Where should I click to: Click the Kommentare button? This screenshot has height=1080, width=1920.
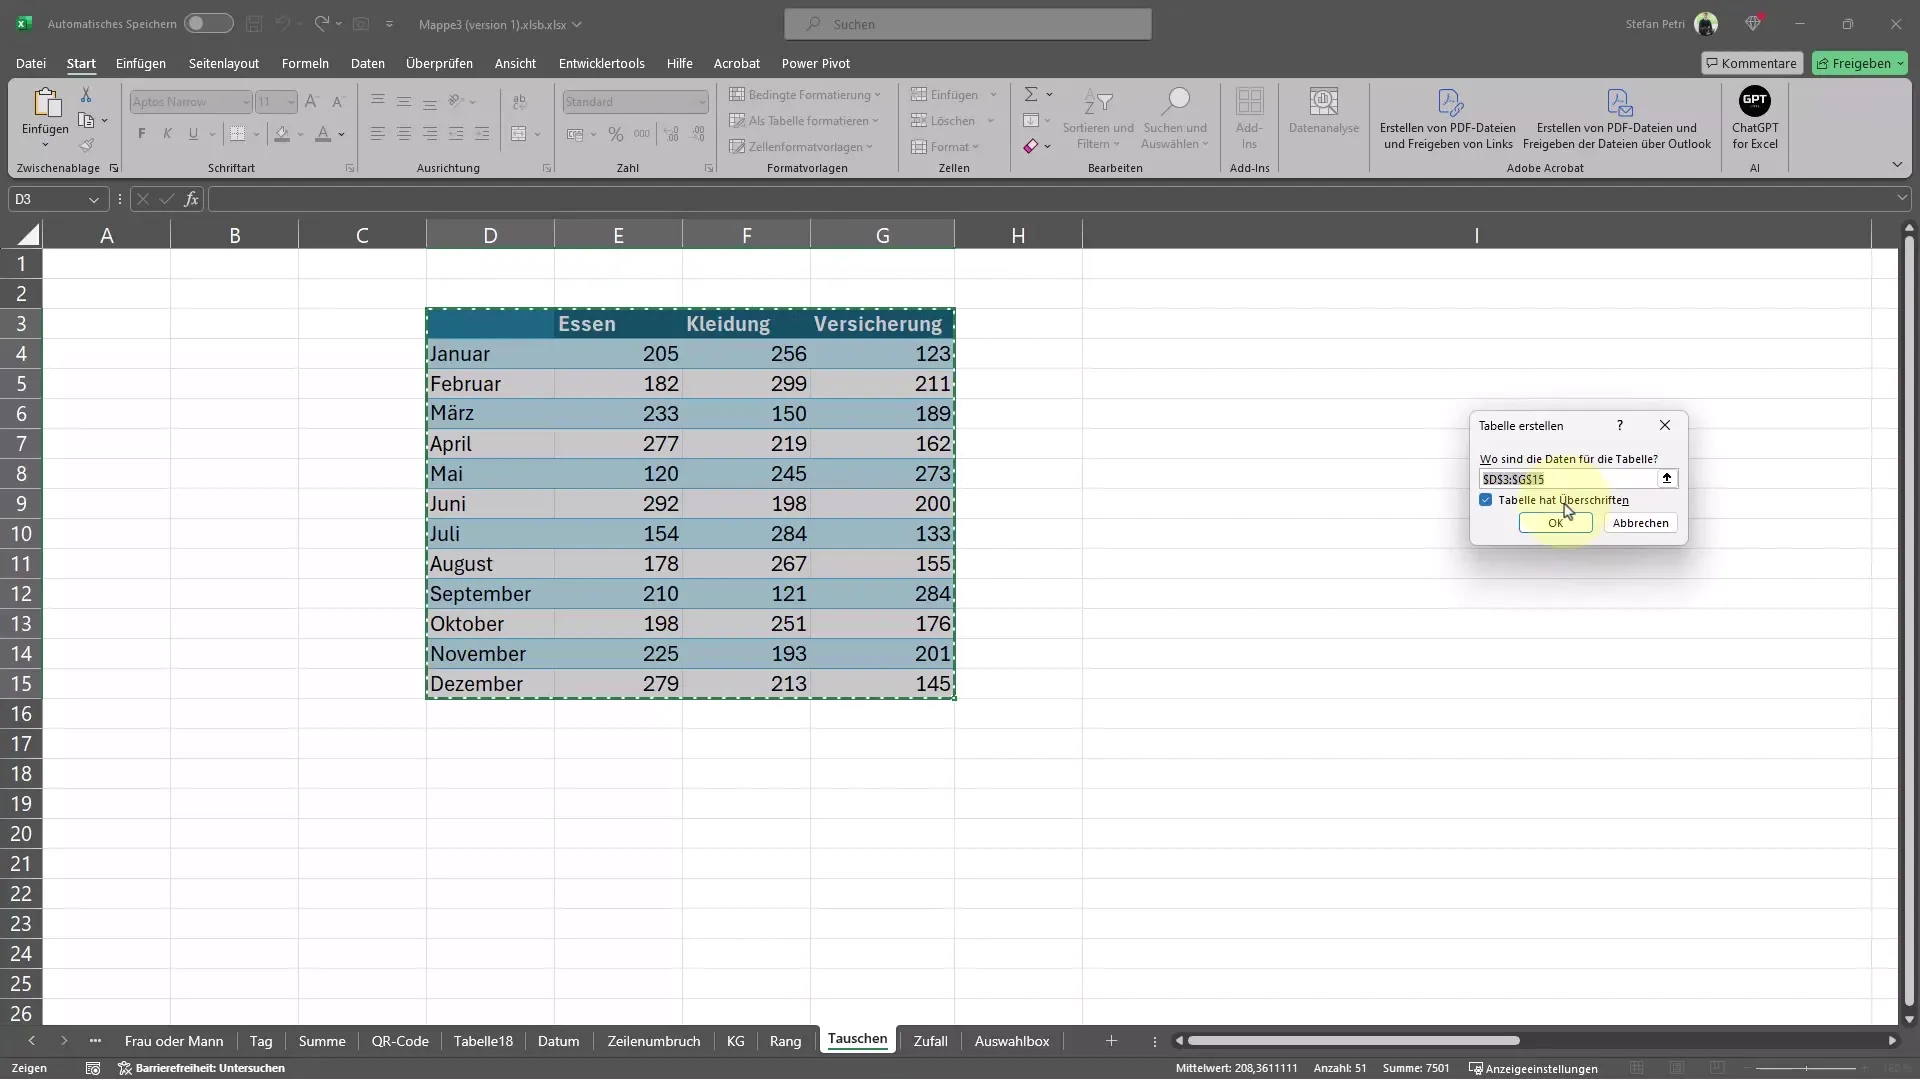coord(1752,63)
